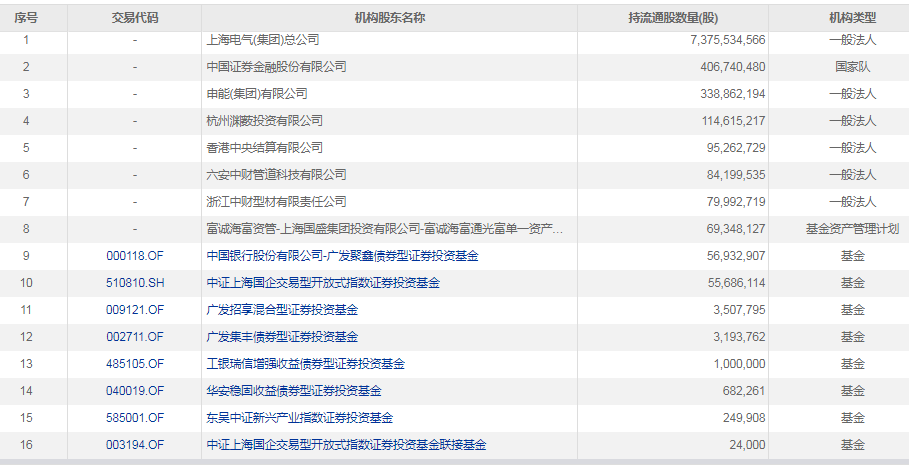Click share count 3,193,762
Image resolution: width=909 pixels, height=466 pixels.
coord(739,337)
